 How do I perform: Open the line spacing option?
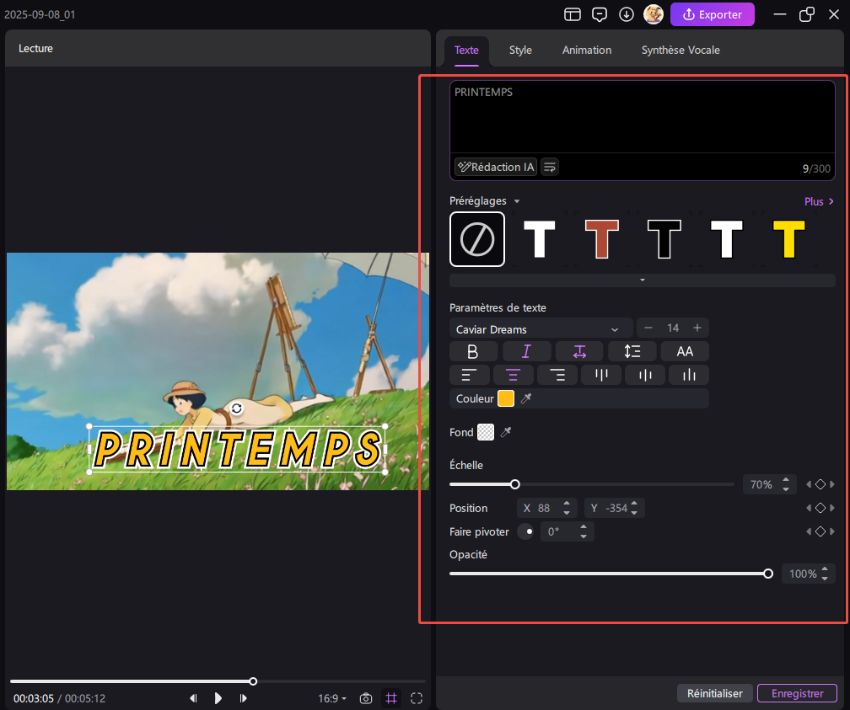point(632,352)
